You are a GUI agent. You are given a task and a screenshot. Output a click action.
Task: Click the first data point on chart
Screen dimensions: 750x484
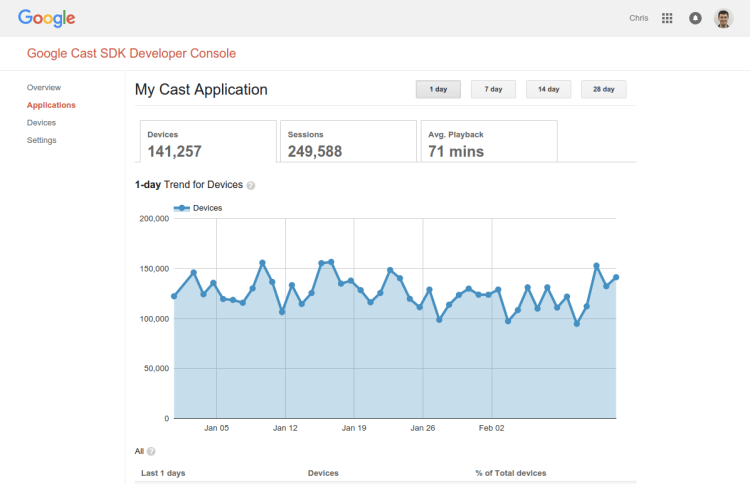coord(174,297)
